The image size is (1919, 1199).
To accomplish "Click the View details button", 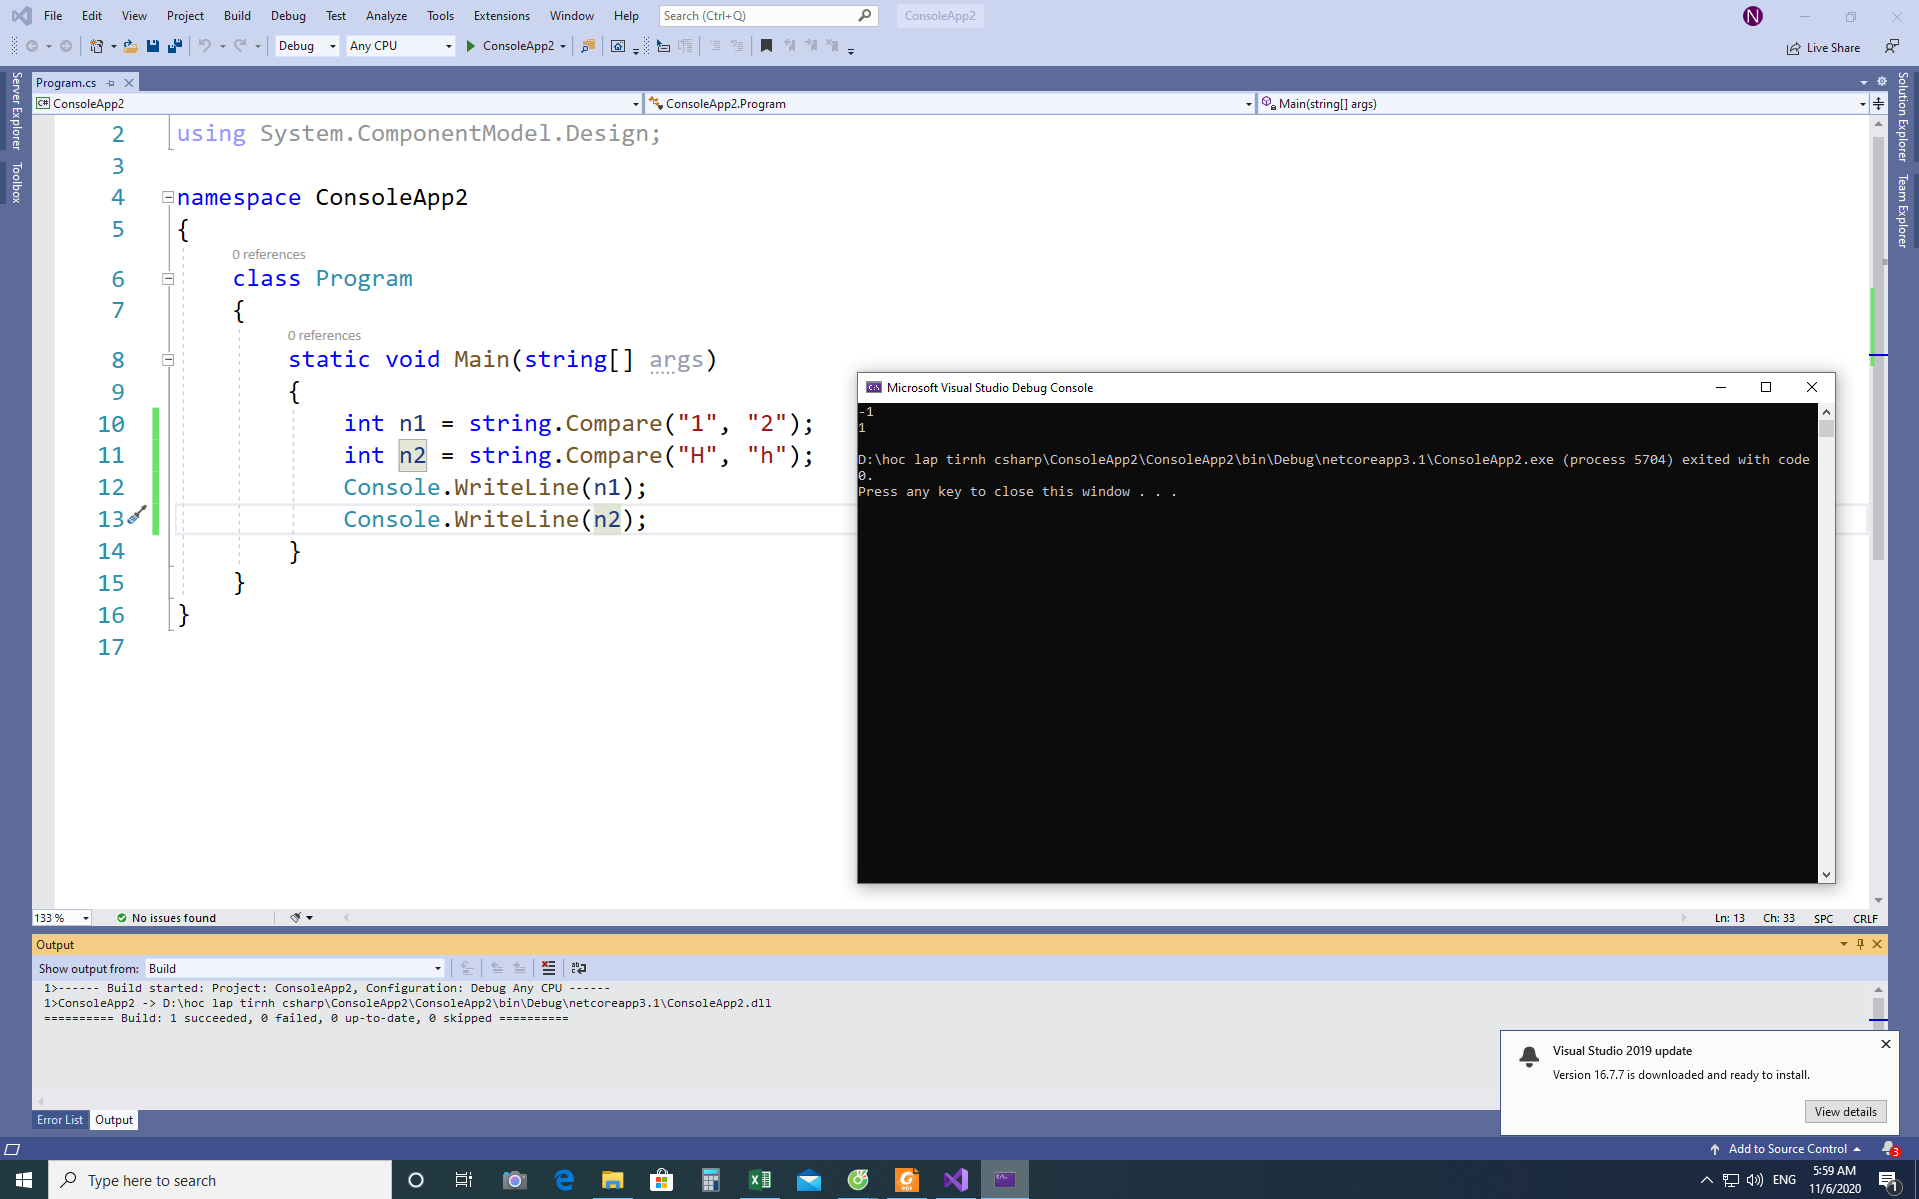I will point(1845,1112).
